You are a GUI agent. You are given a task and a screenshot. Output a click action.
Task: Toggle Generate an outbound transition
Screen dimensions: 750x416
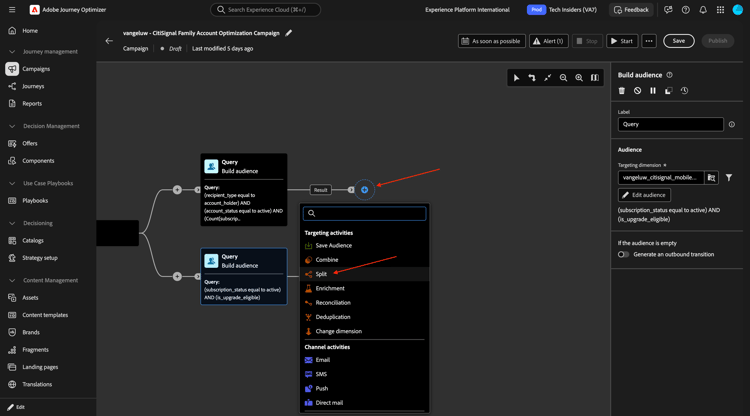tap(623, 254)
